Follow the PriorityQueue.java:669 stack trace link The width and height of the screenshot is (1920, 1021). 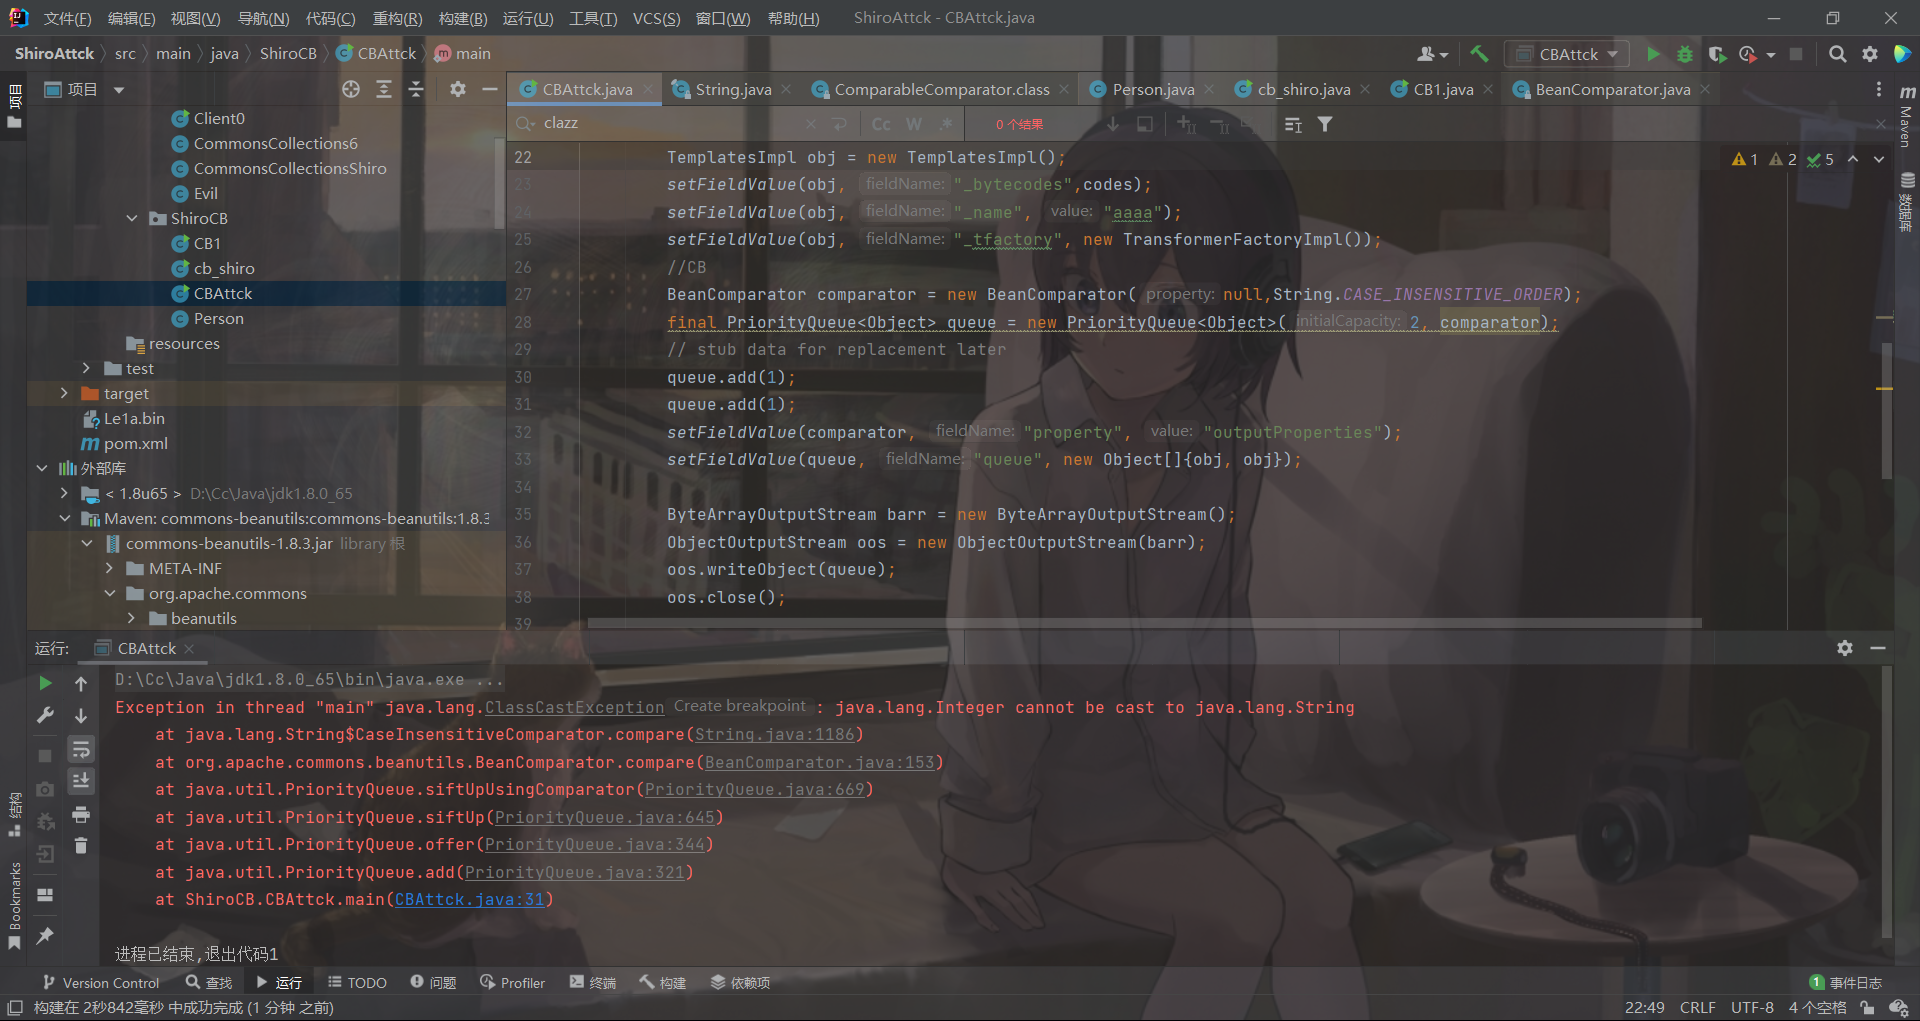click(x=759, y=790)
